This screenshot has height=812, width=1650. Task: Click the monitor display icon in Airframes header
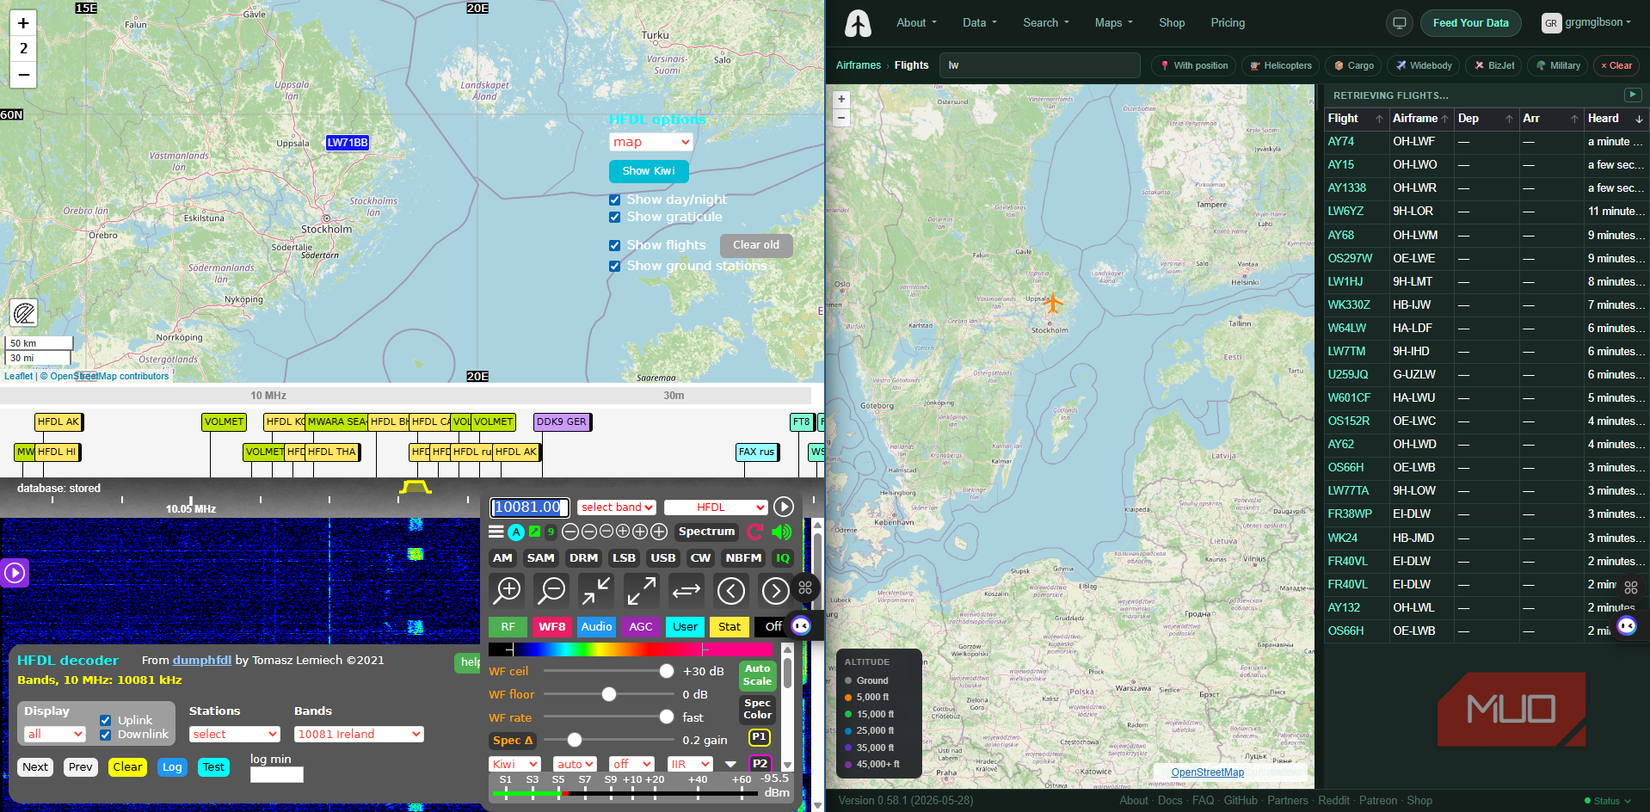click(1399, 23)
